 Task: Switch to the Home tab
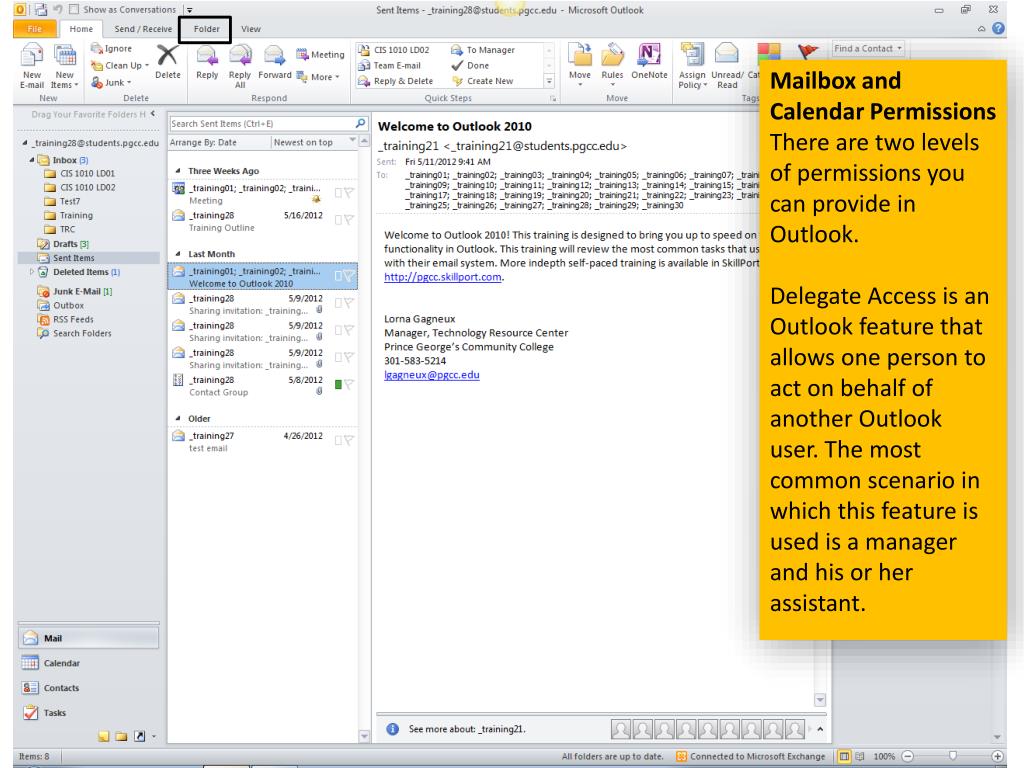[81, 29]
